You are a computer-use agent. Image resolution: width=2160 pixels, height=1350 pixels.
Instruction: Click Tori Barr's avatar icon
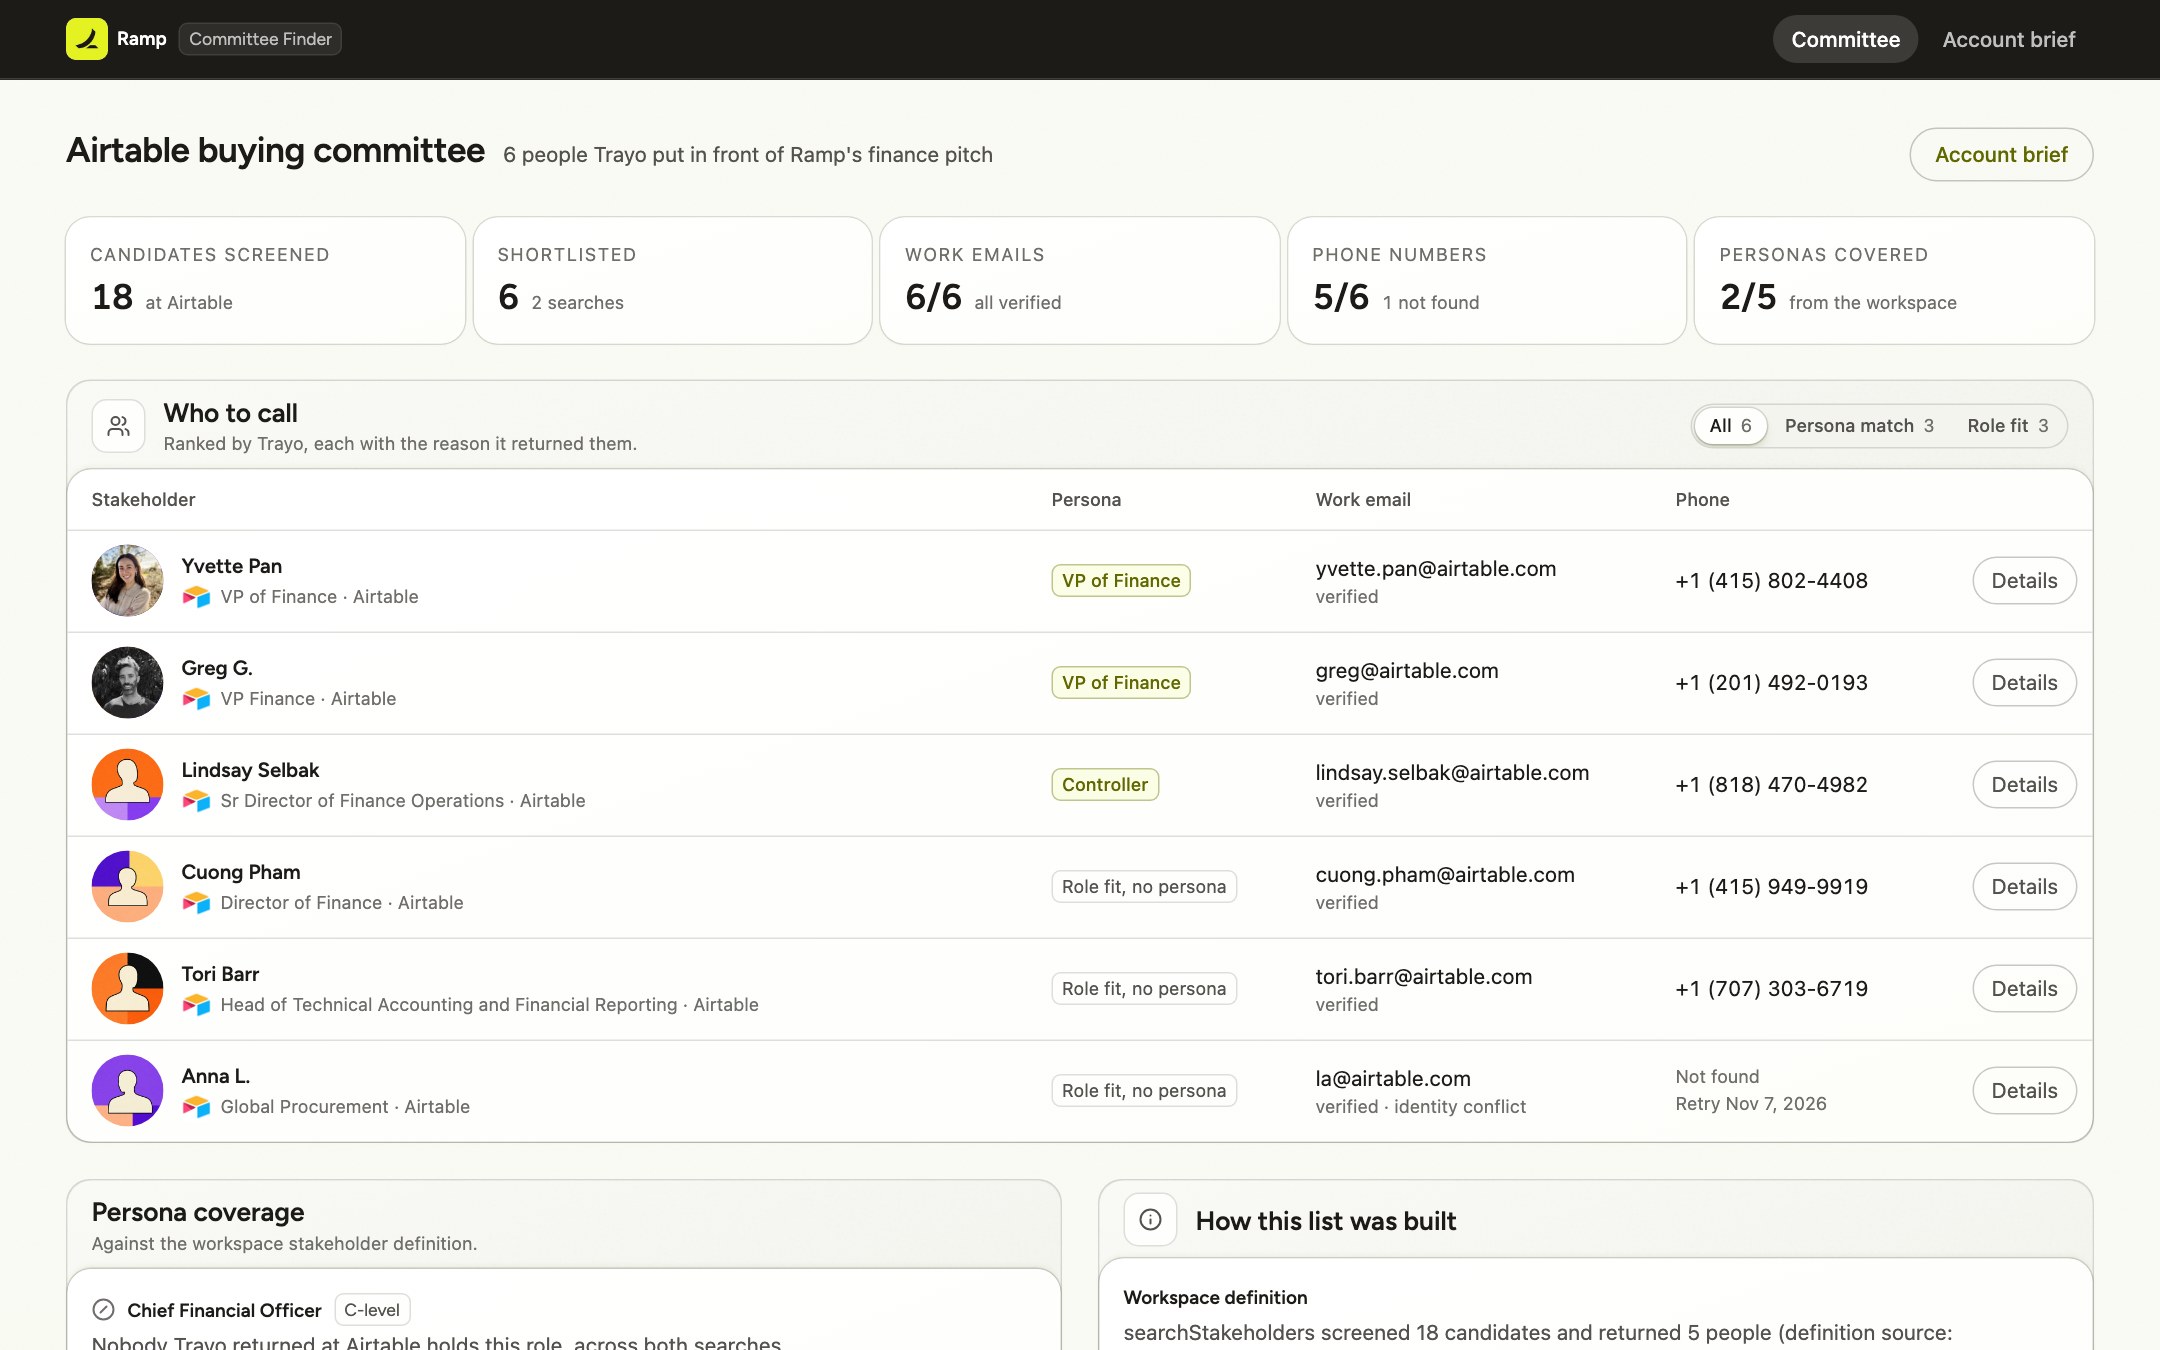[x=127, y=989]
